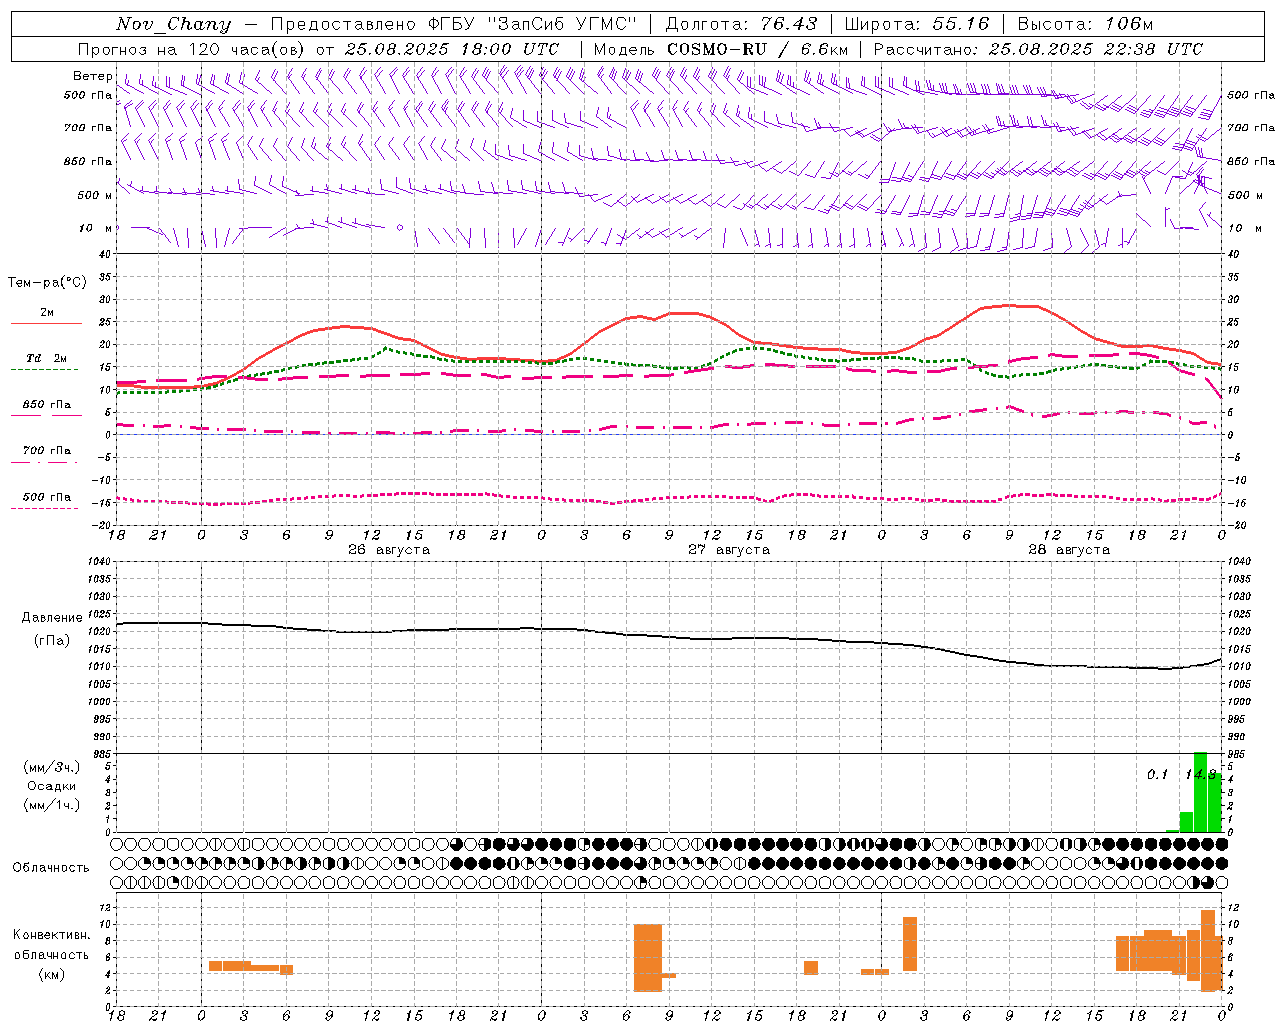
Task: Click the '28 августа' date label
Action: 1069,550
